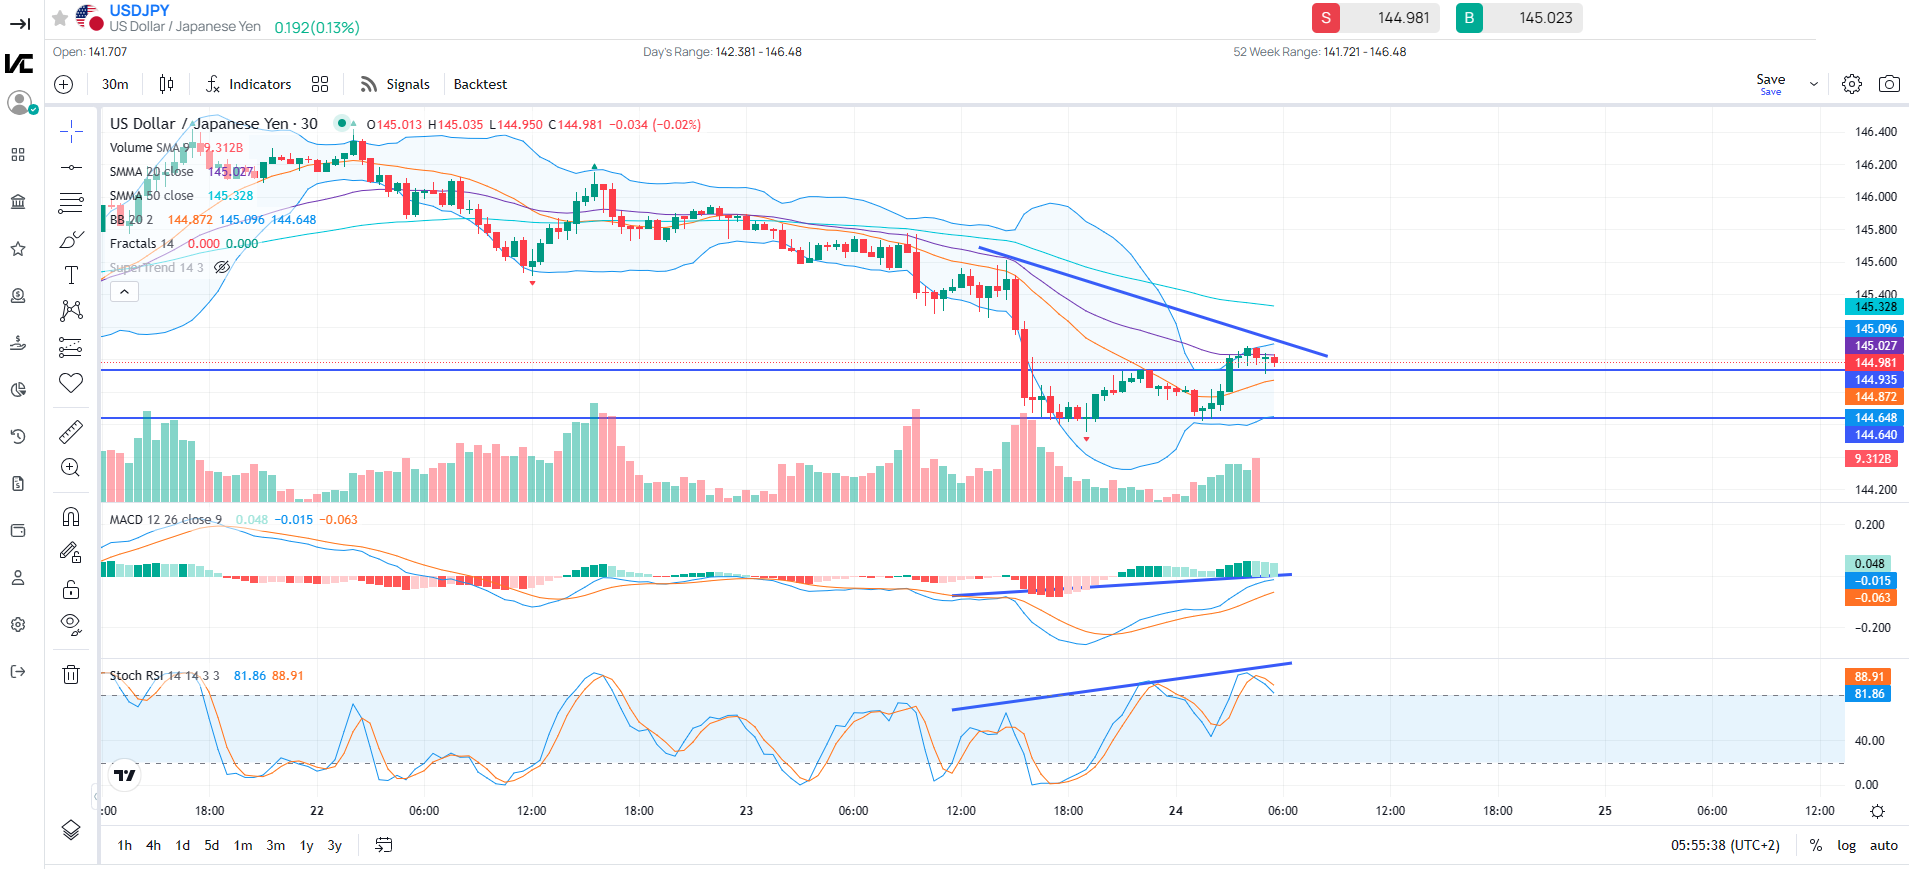Open the Save layout dropdown arrow
The height and width of the screenshot is (869, 1914).
pyautogui.click(x=1814, y=84)
